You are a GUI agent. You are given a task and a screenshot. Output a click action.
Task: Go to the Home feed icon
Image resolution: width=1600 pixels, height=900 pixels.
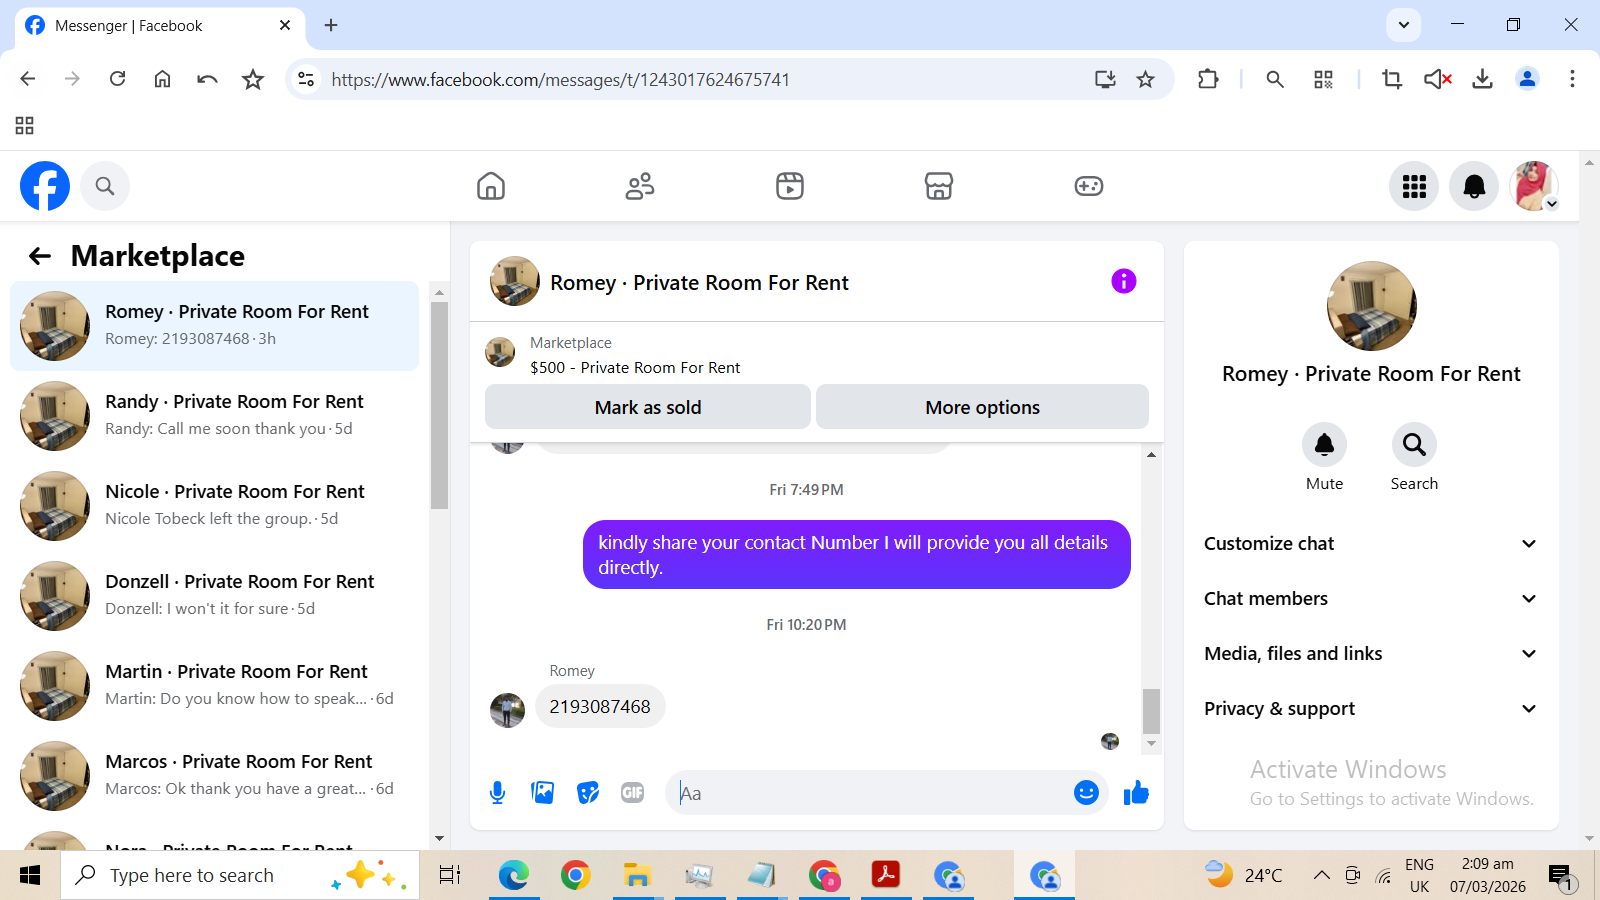coord(491,186)
